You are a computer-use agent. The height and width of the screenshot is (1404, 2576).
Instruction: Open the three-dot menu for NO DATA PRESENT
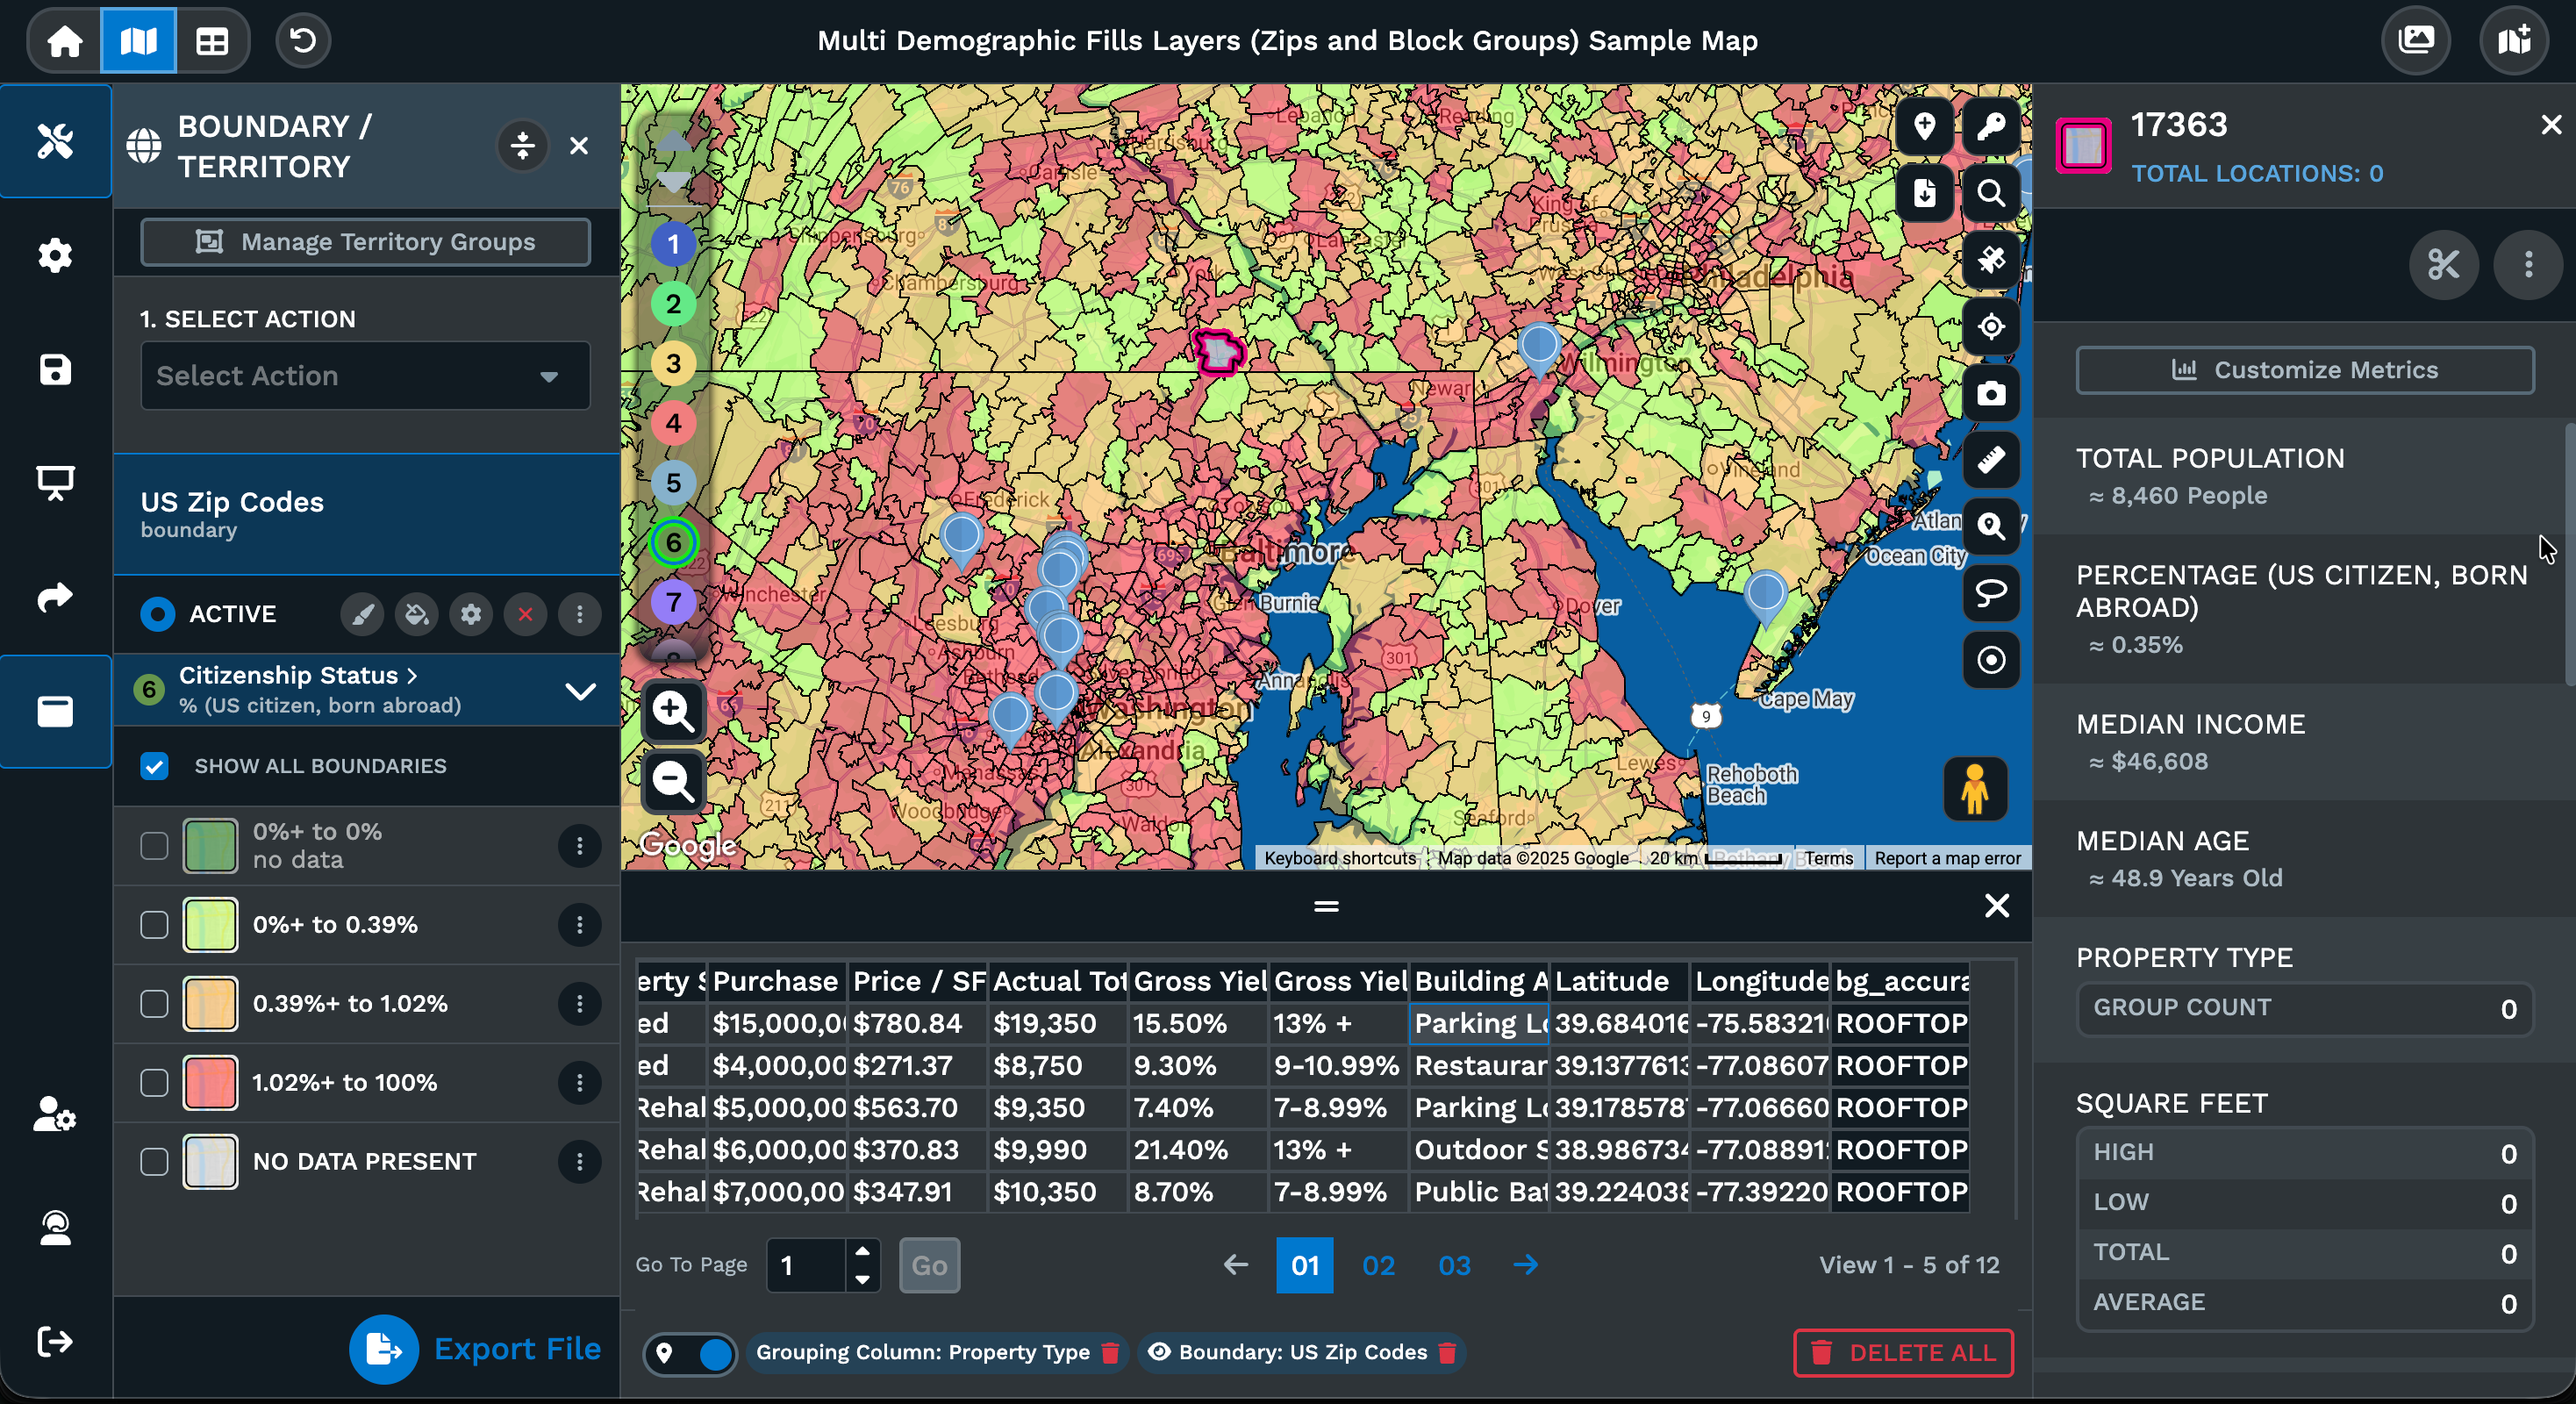[x=580, y=1161]
